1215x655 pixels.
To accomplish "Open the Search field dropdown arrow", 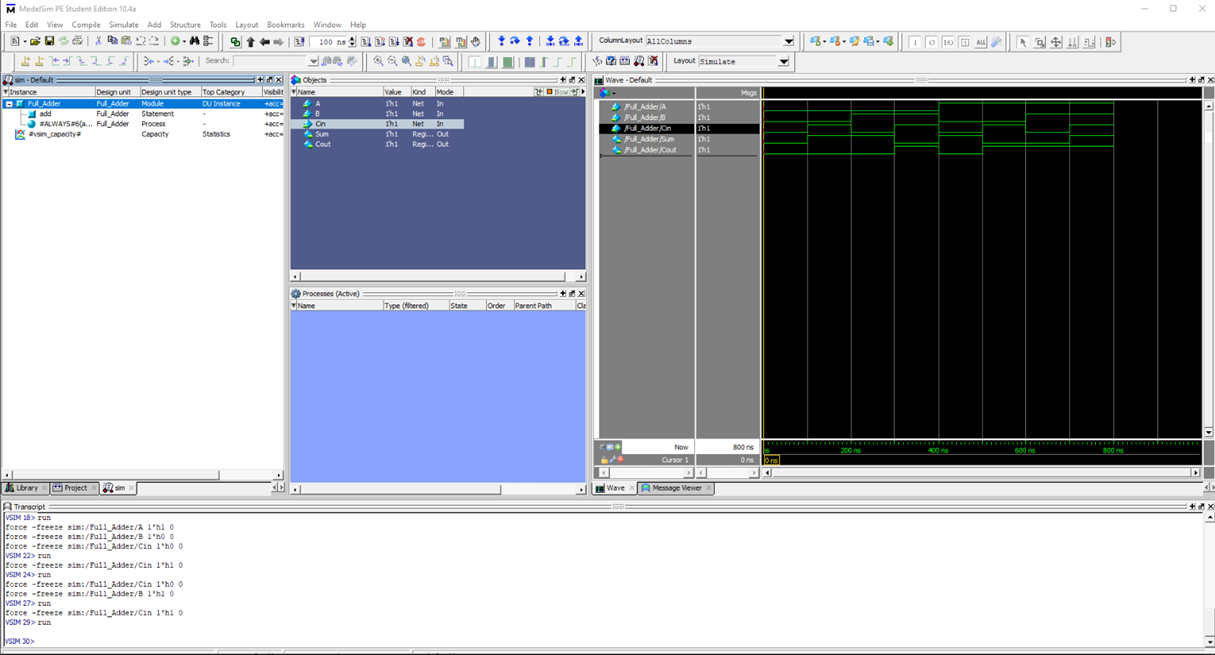I will [312, 62].
